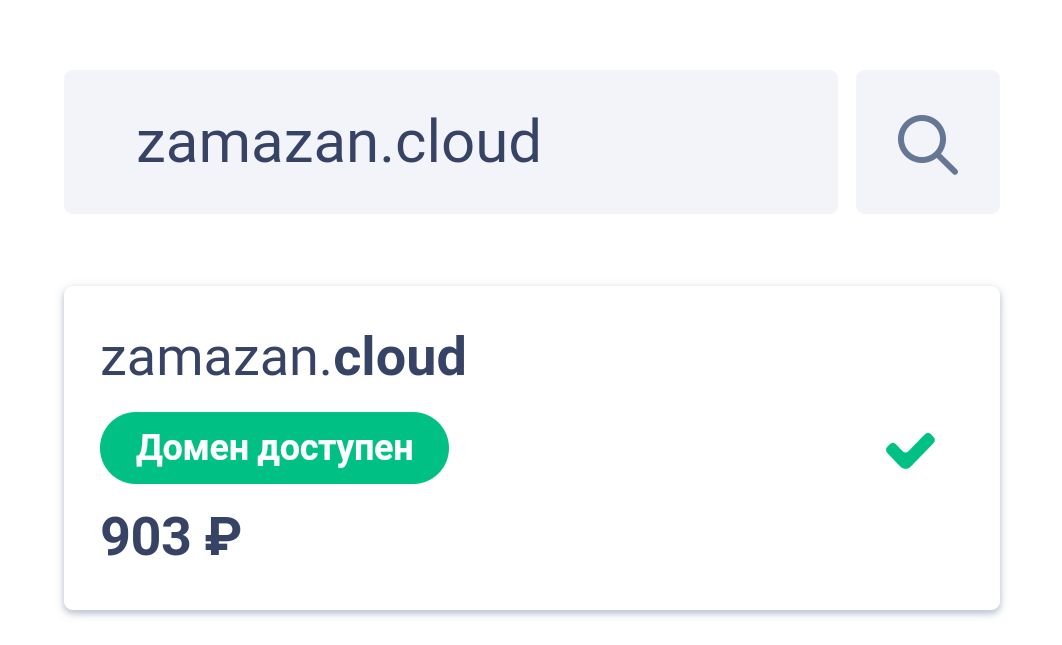Select the green checkmark on zamazan.cloud result
1062x645 pixels.
910,451
